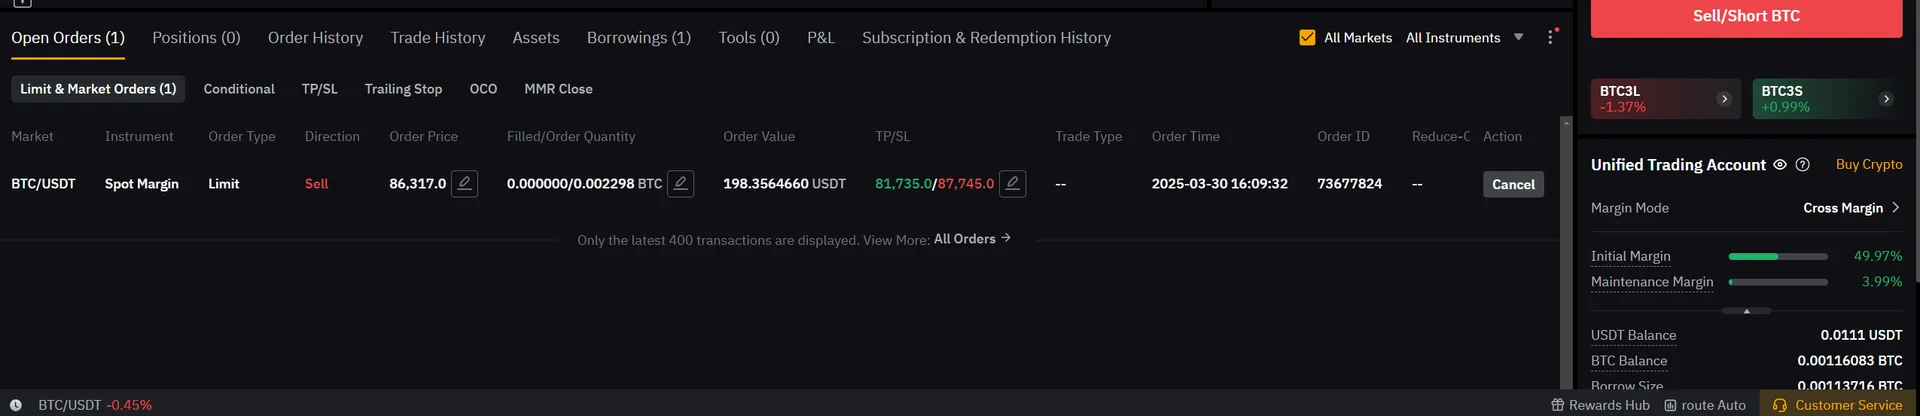This screenshot has width=1920, height=416.
Task: Edit TP/SL pencil icon
Action: (1012, 184)
